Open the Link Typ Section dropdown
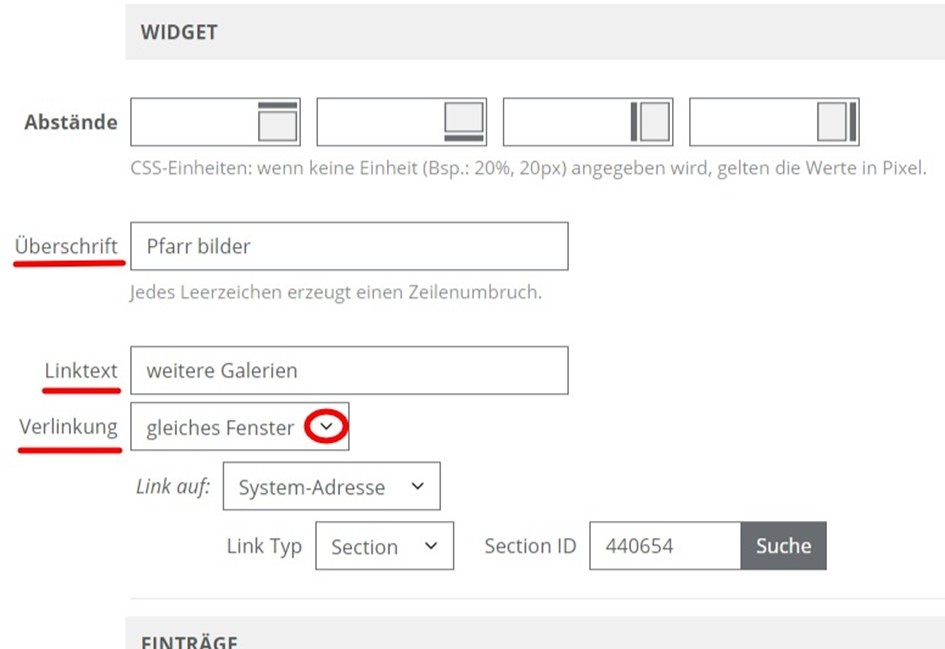 click(385, 545)
